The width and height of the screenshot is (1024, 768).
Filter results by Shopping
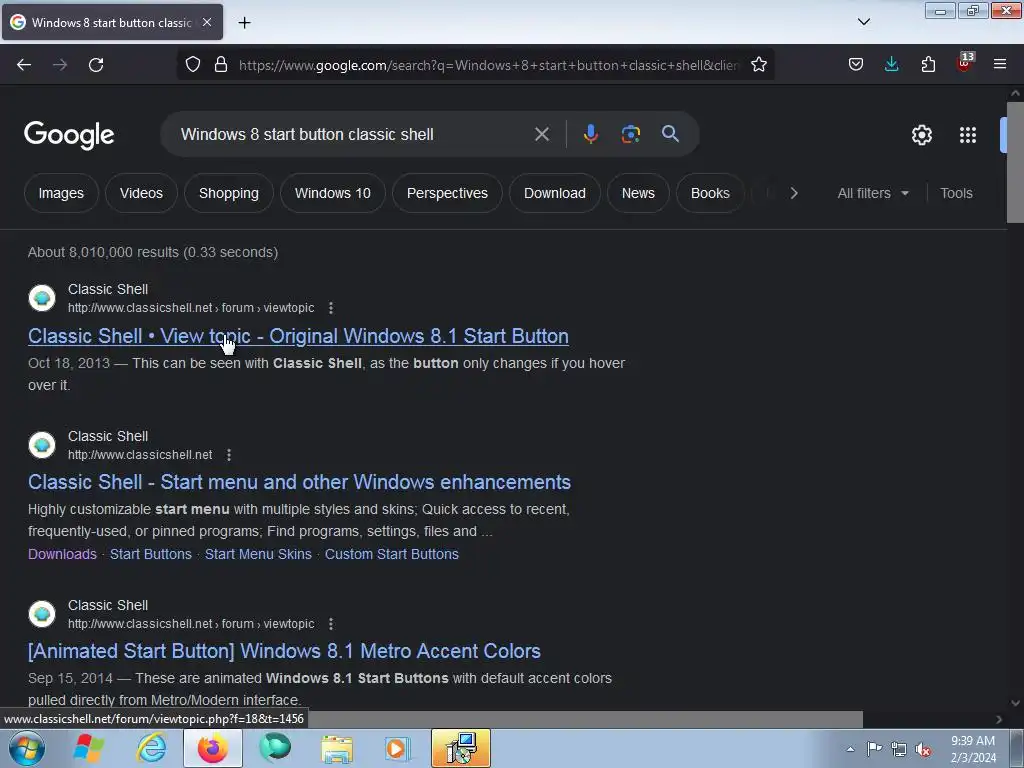(x=229, y=193)
